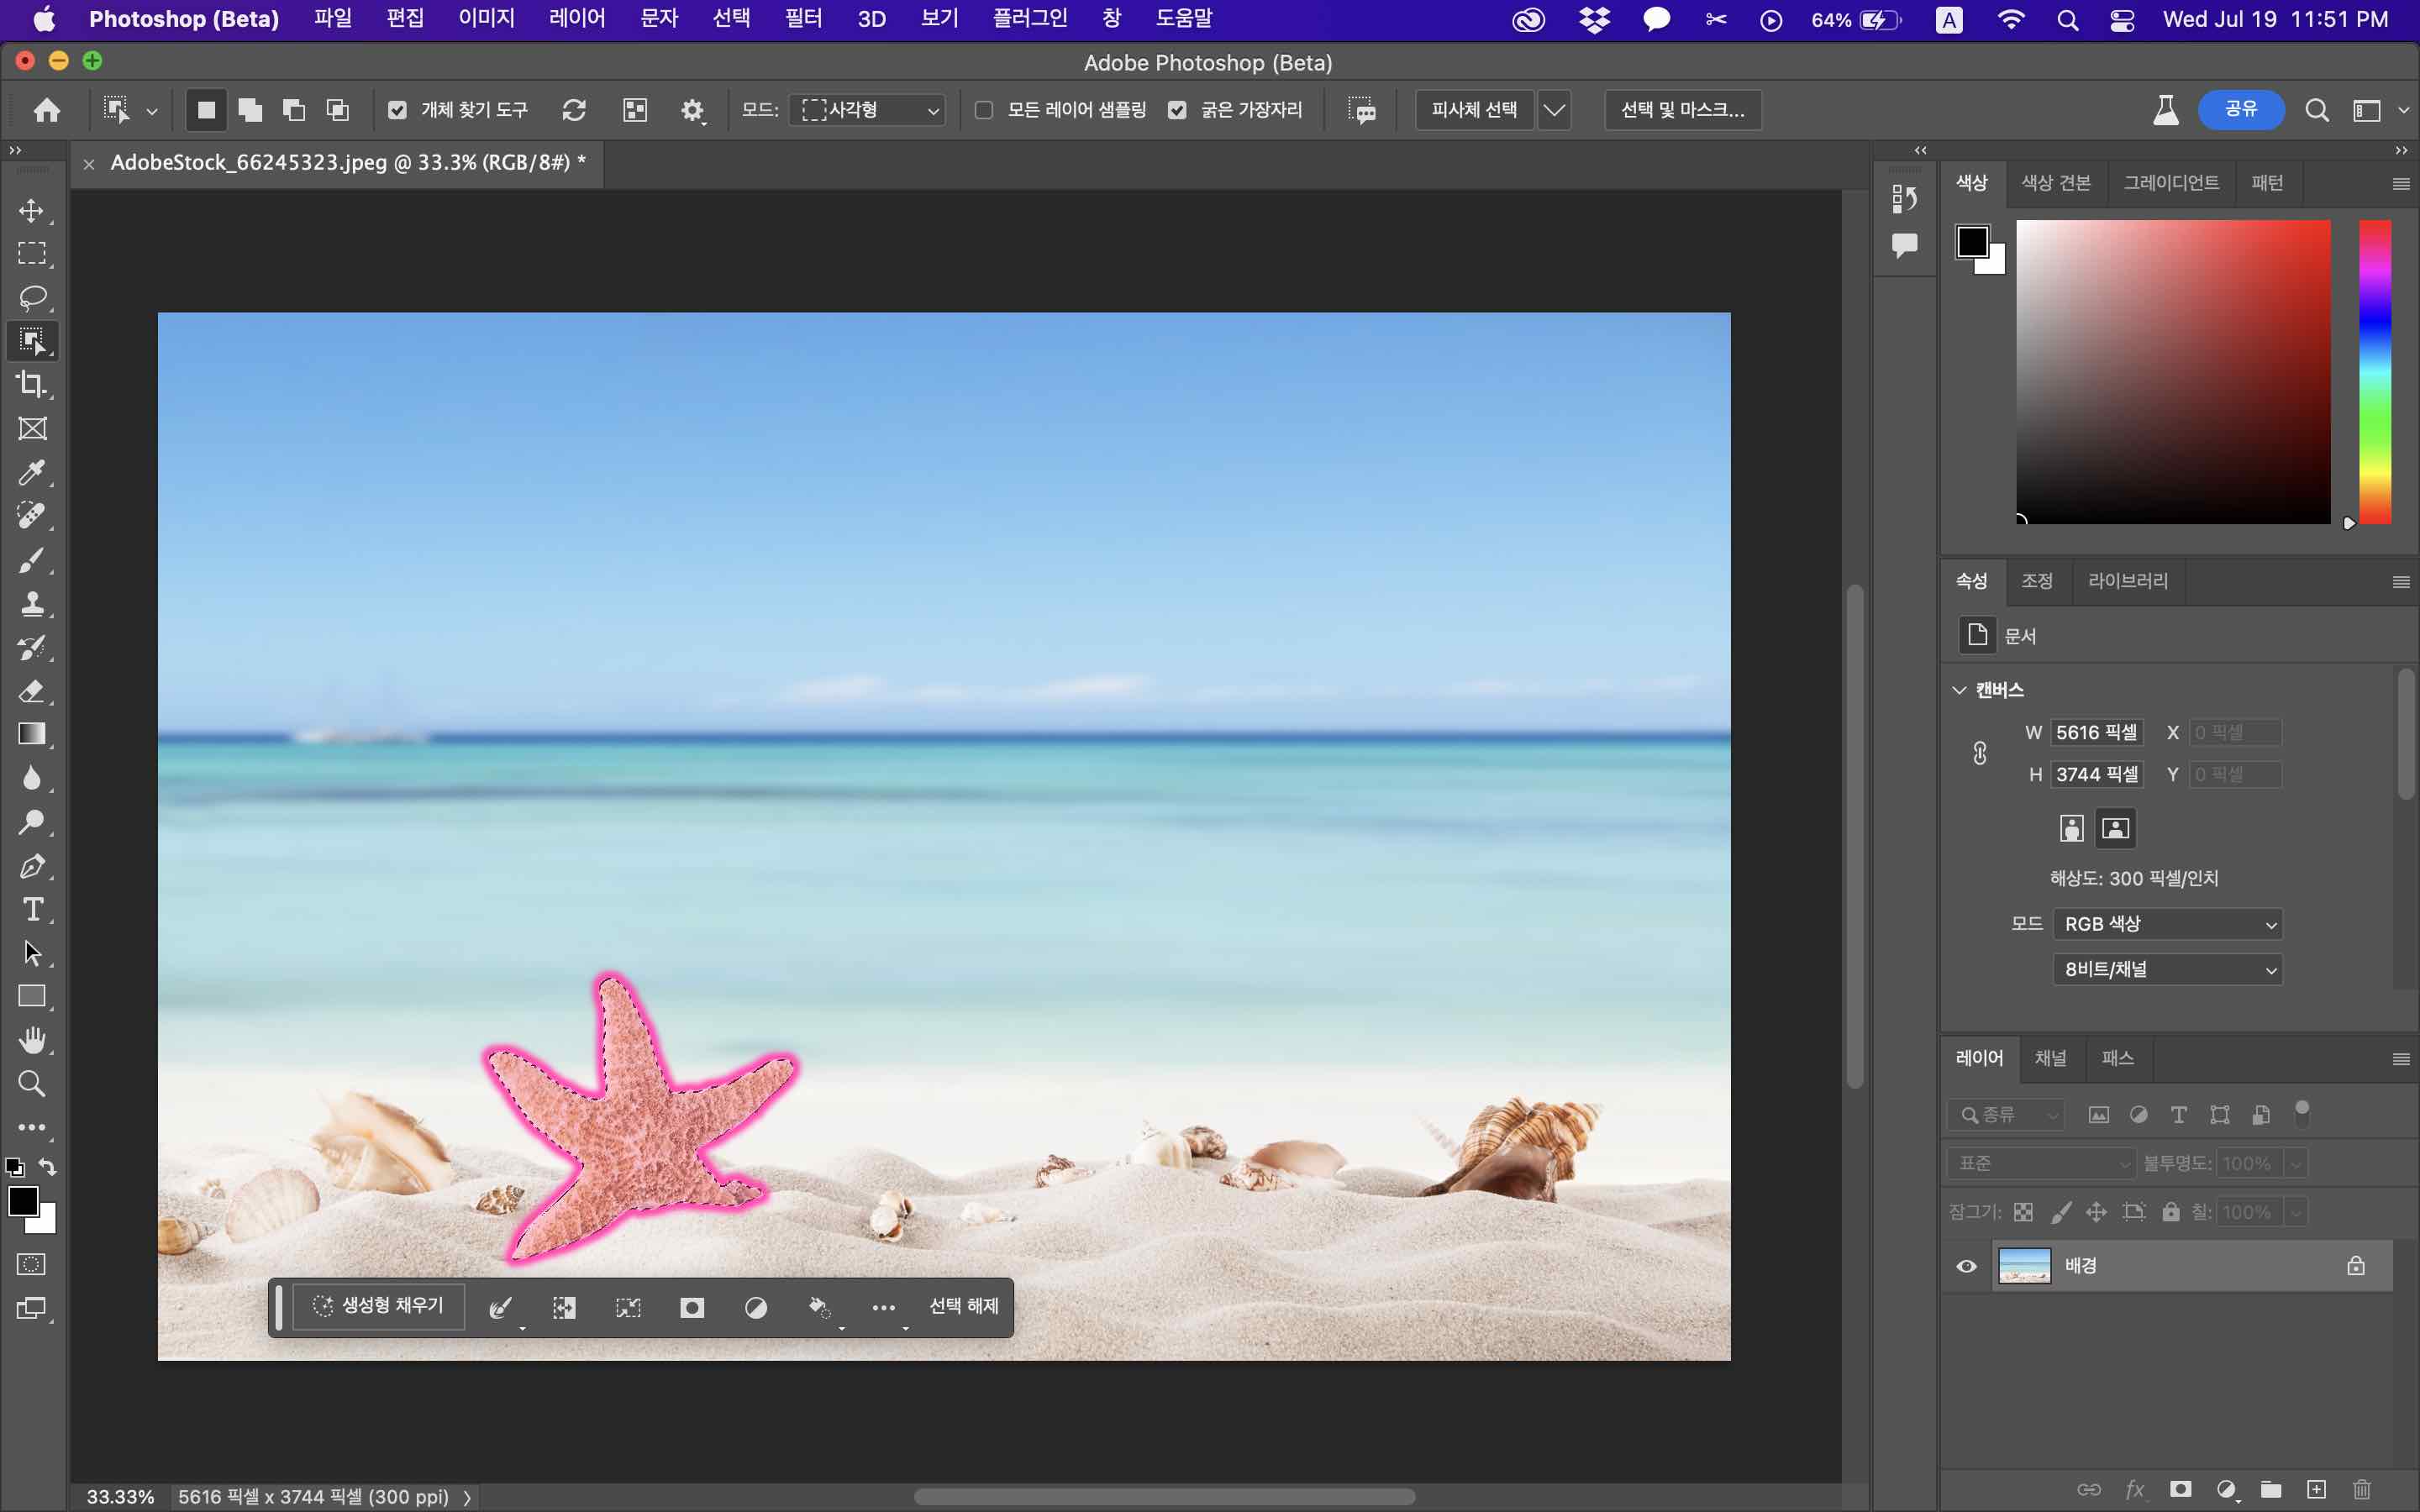Open the 필터 menu

pyautogui.click(x=803, y=19)
